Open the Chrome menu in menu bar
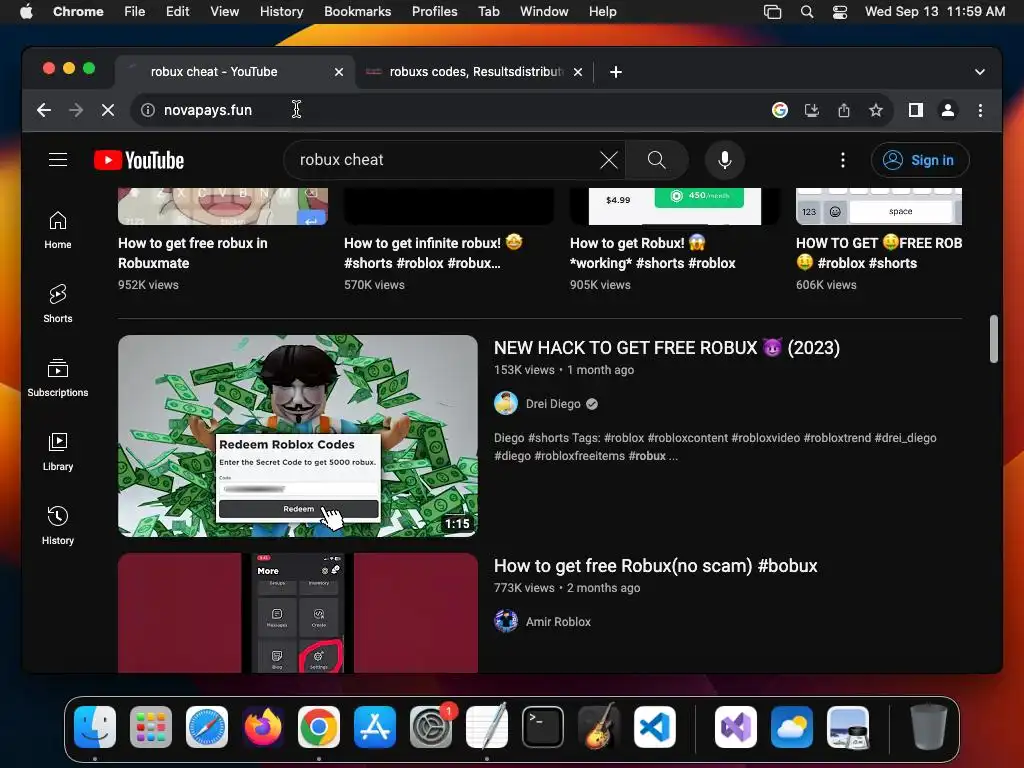The image size is (1024, 768). point(78,11)
